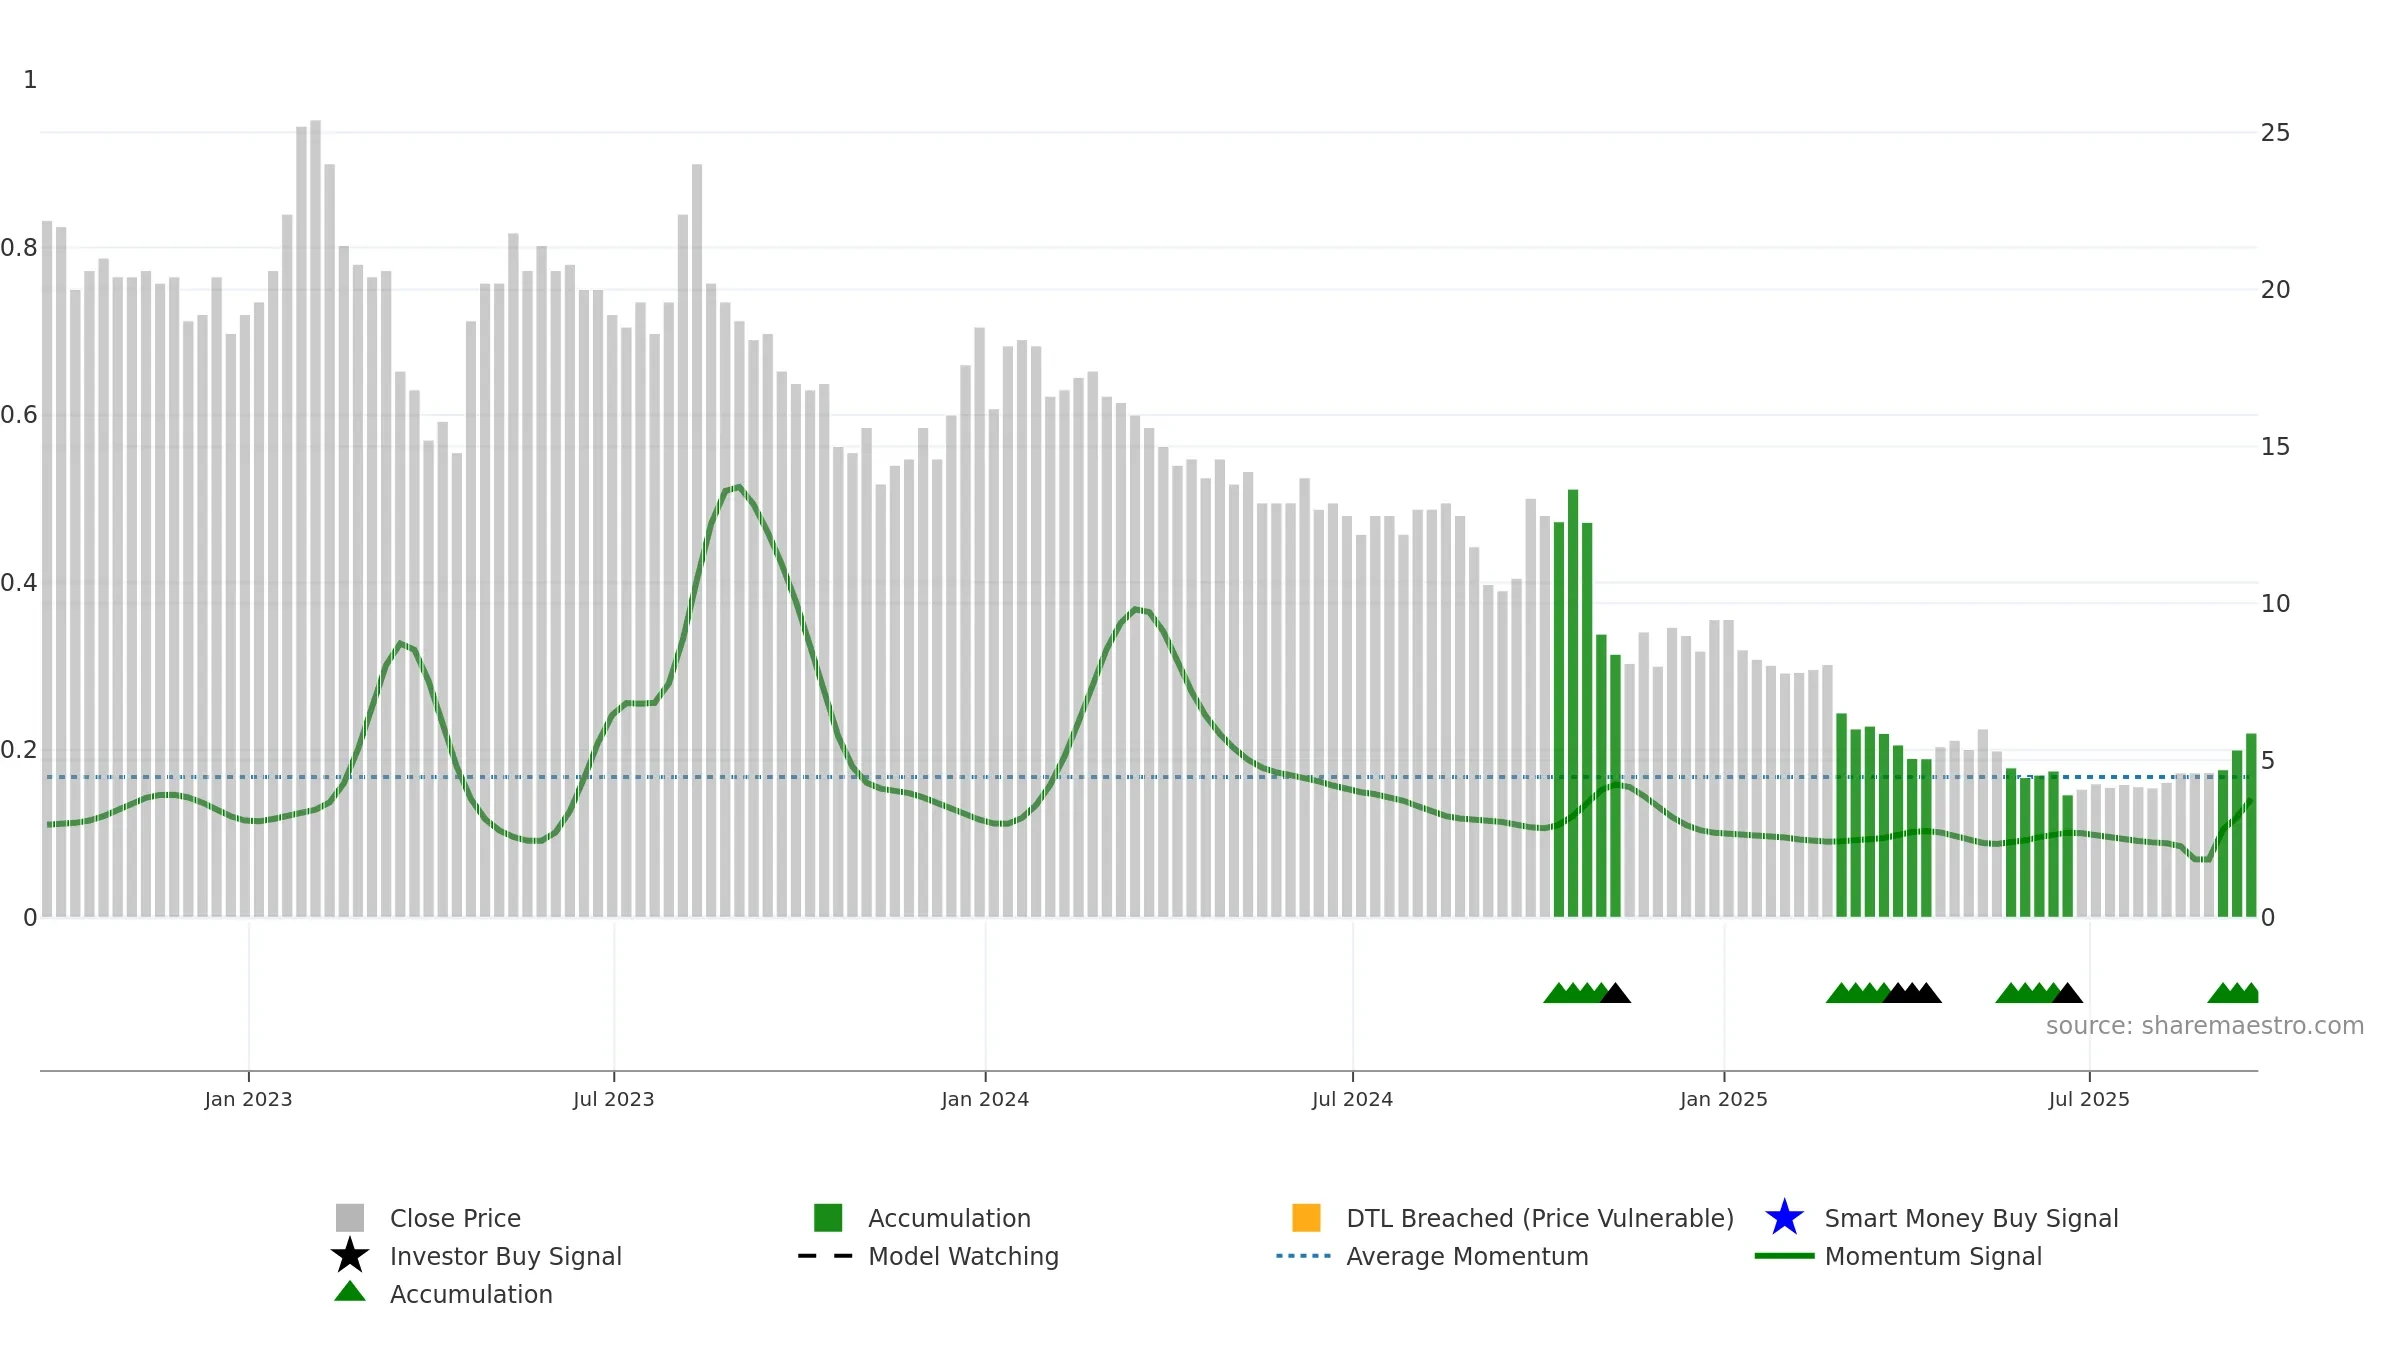Click the Jul 2023 axis label
The width and height of the screenshot is (2400, 1350).
614,1100
